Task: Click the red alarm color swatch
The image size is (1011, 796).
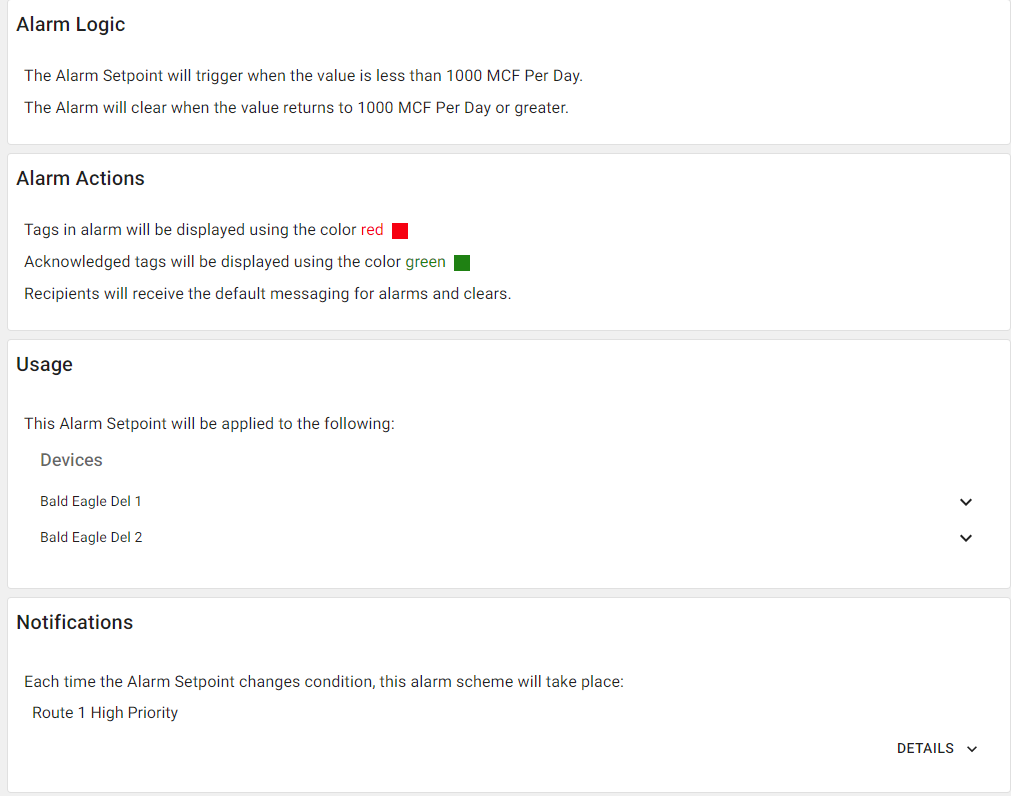Action: pyautogui.click(x=399, y=230)
